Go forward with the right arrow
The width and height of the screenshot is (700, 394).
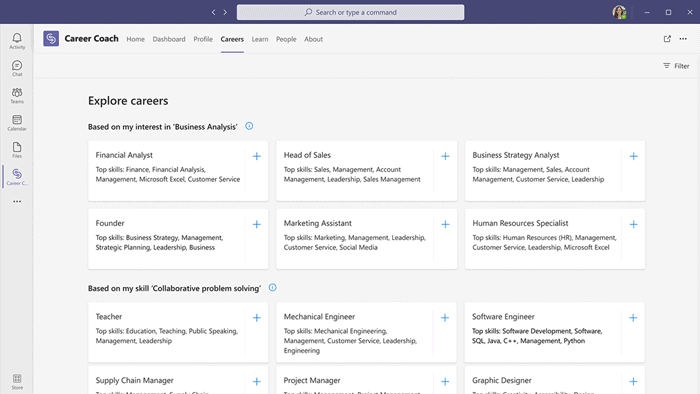click(x=225, y=12)
